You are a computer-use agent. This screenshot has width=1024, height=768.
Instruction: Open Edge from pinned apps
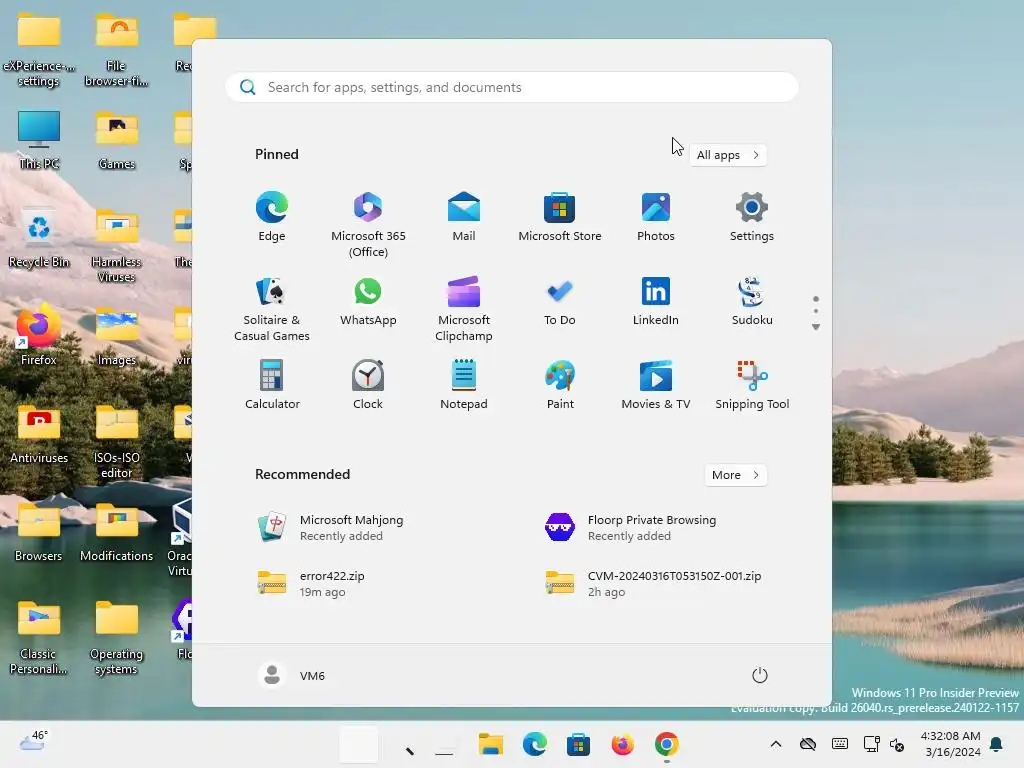(x=272, y=216)
